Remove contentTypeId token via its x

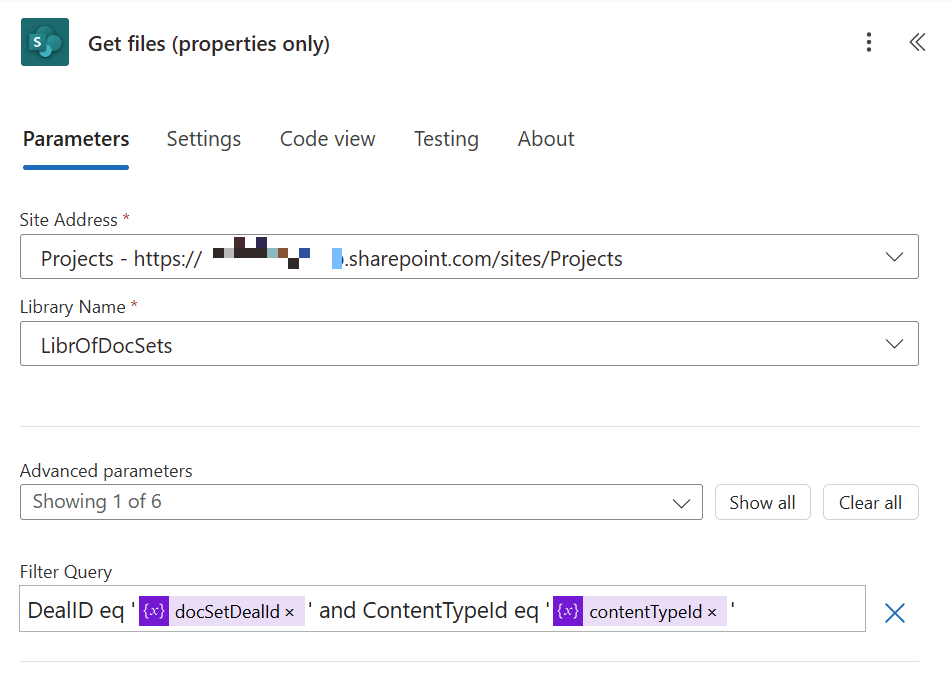[x=710, y=611]
